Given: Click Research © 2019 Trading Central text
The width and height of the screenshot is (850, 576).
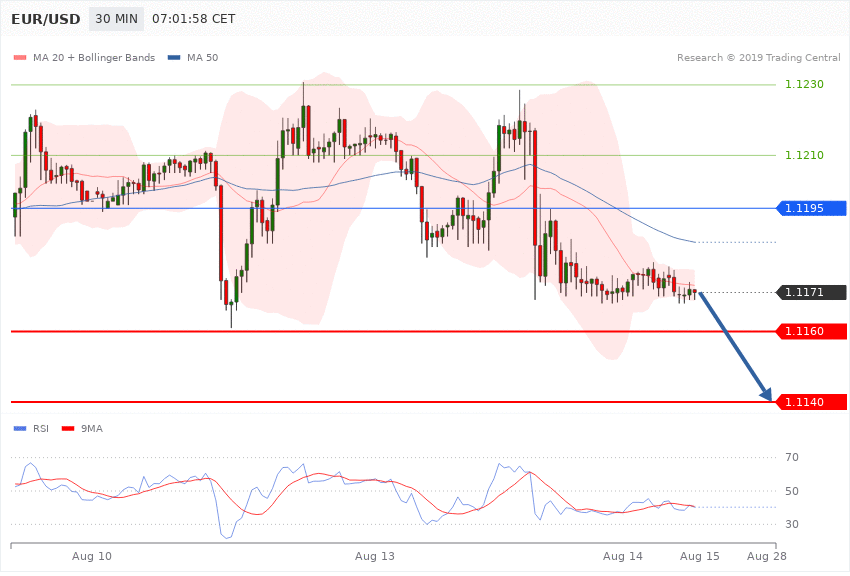Looking at the screenshot, I should click(x=758, y=57).
